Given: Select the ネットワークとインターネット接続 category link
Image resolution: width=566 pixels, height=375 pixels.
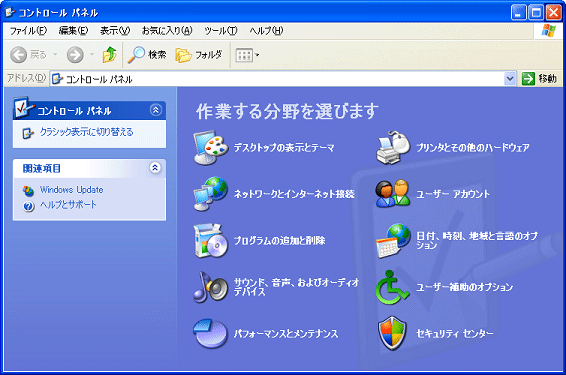Looking at the screenshot, I should pos(294,194).
